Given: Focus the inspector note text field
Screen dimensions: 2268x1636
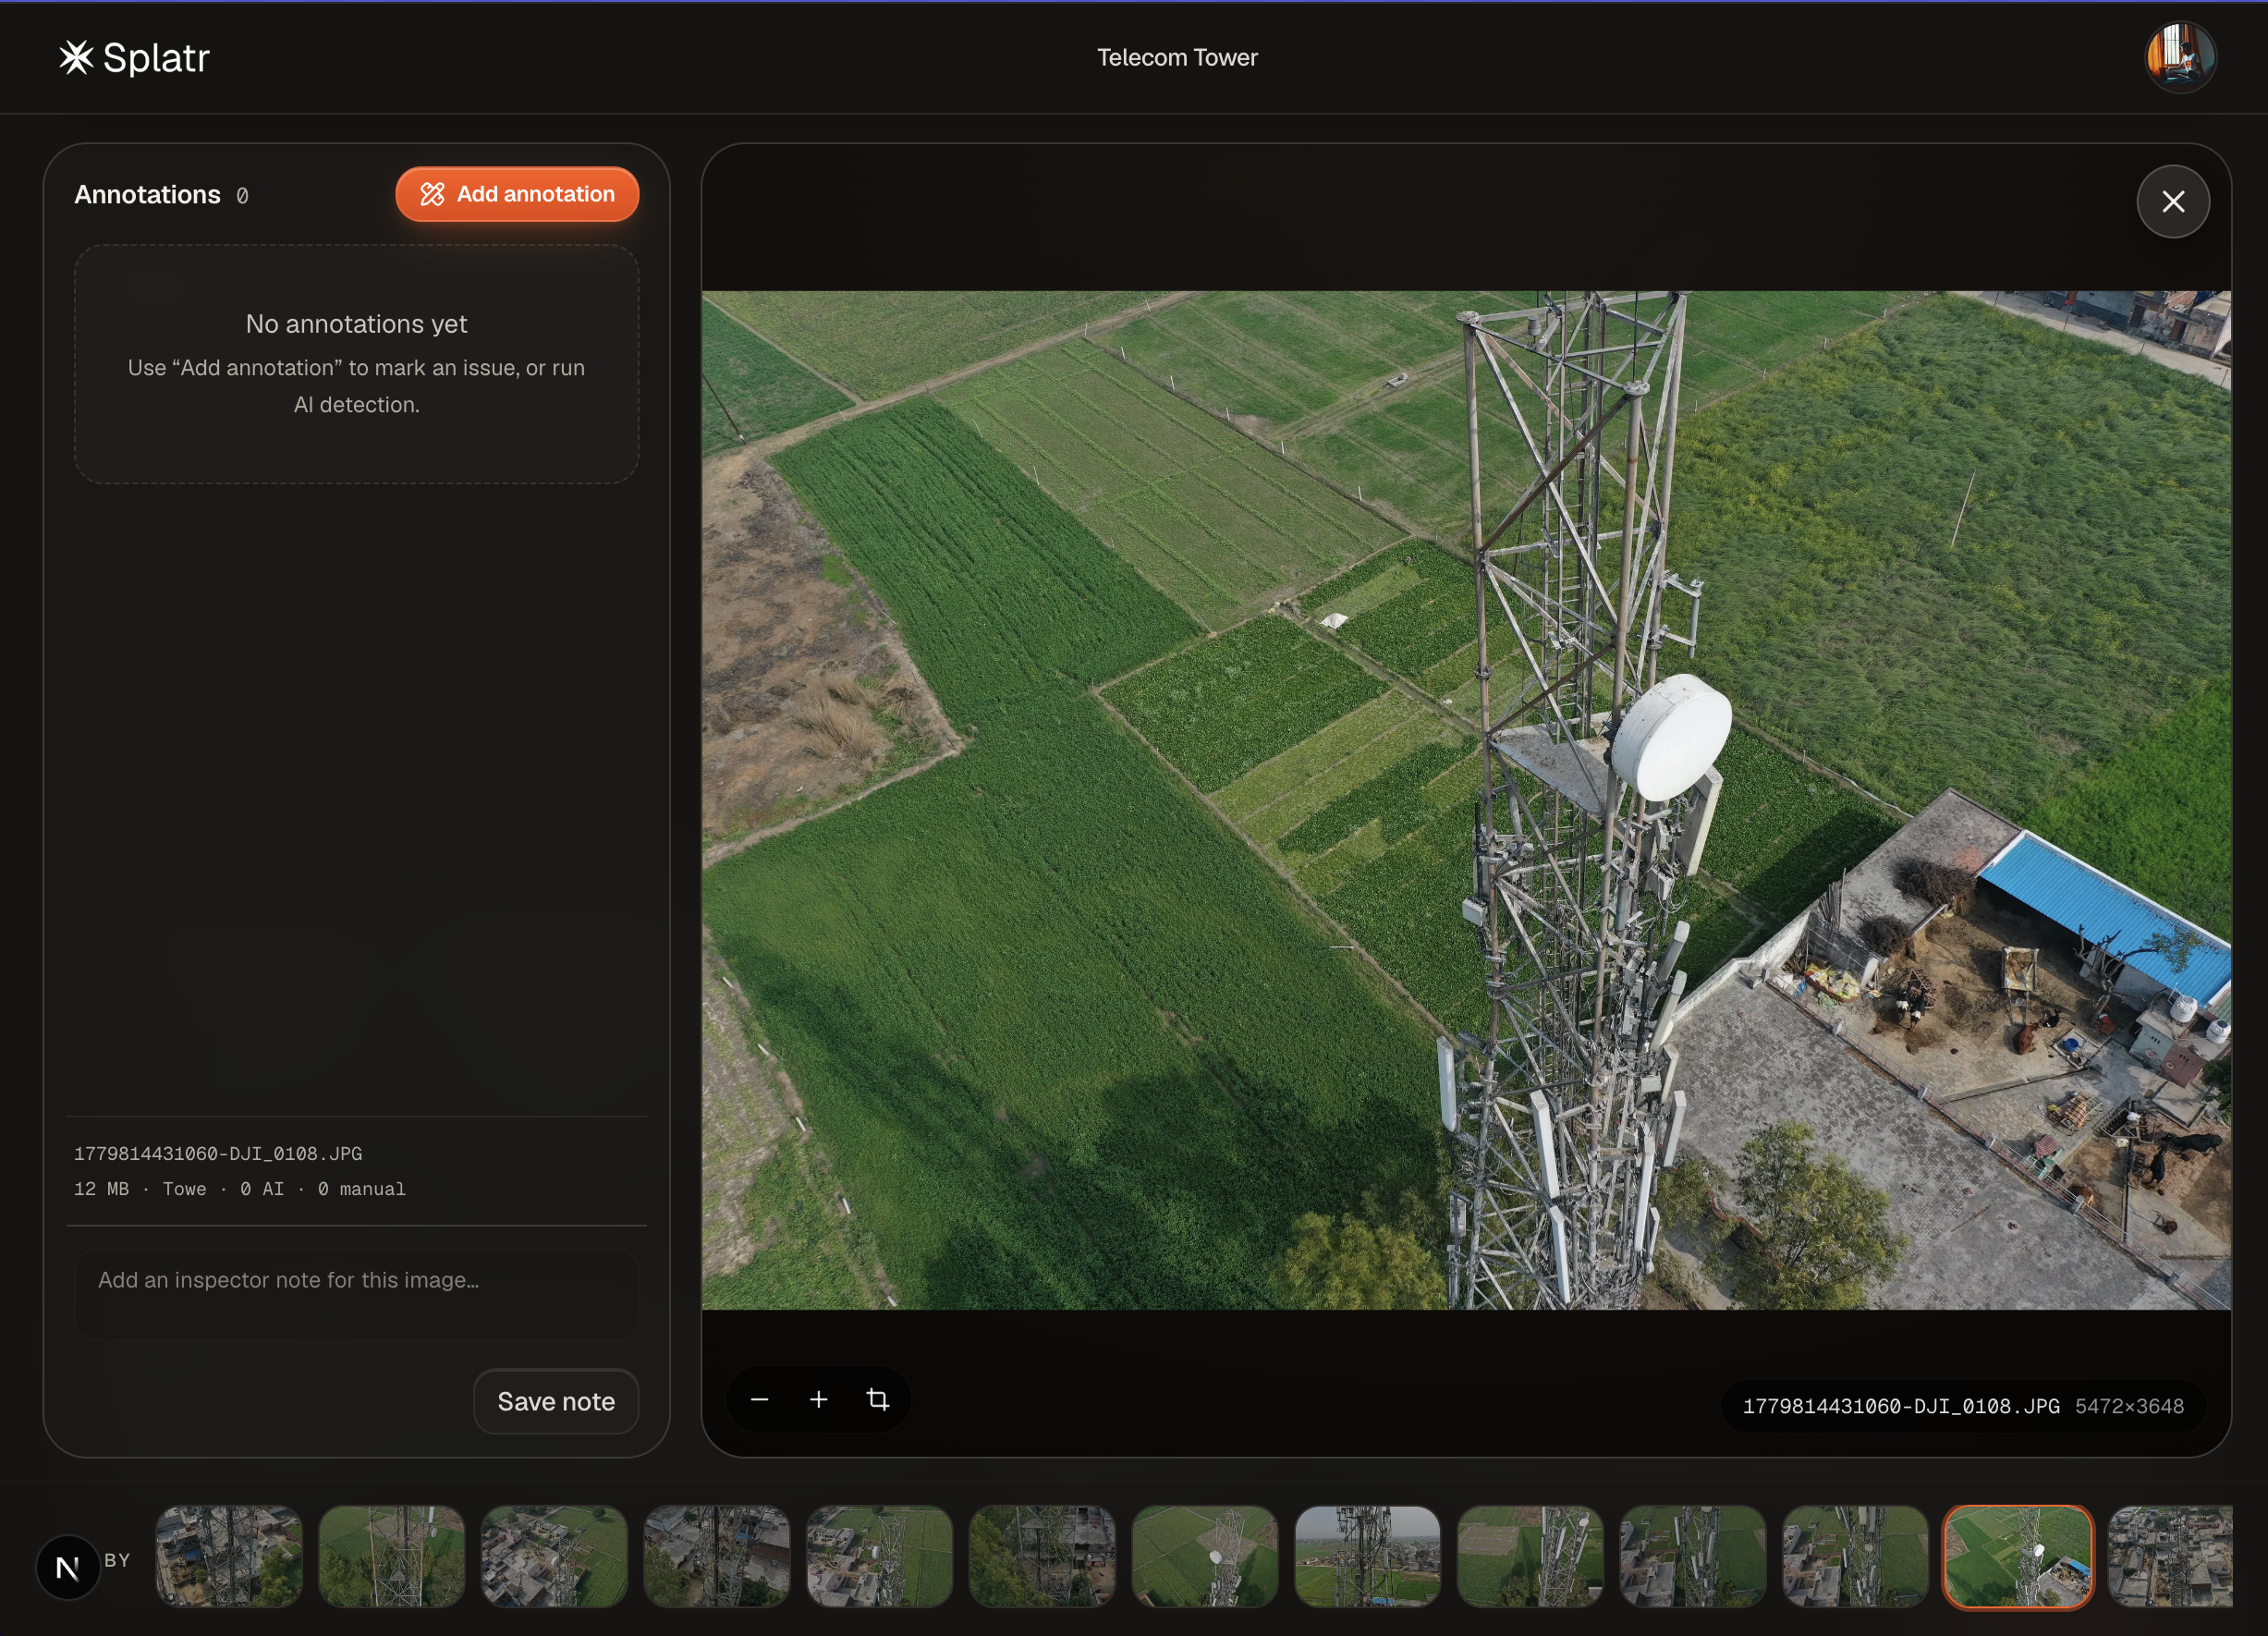Looking at the screenshot, I should point(356,1294).
